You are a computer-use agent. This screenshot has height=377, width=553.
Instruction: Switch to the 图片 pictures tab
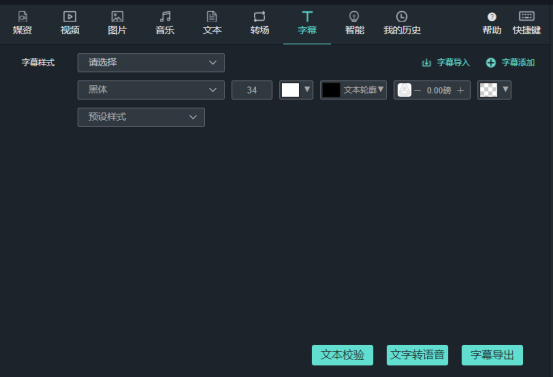pyautogui.click(x=117, y=23)
